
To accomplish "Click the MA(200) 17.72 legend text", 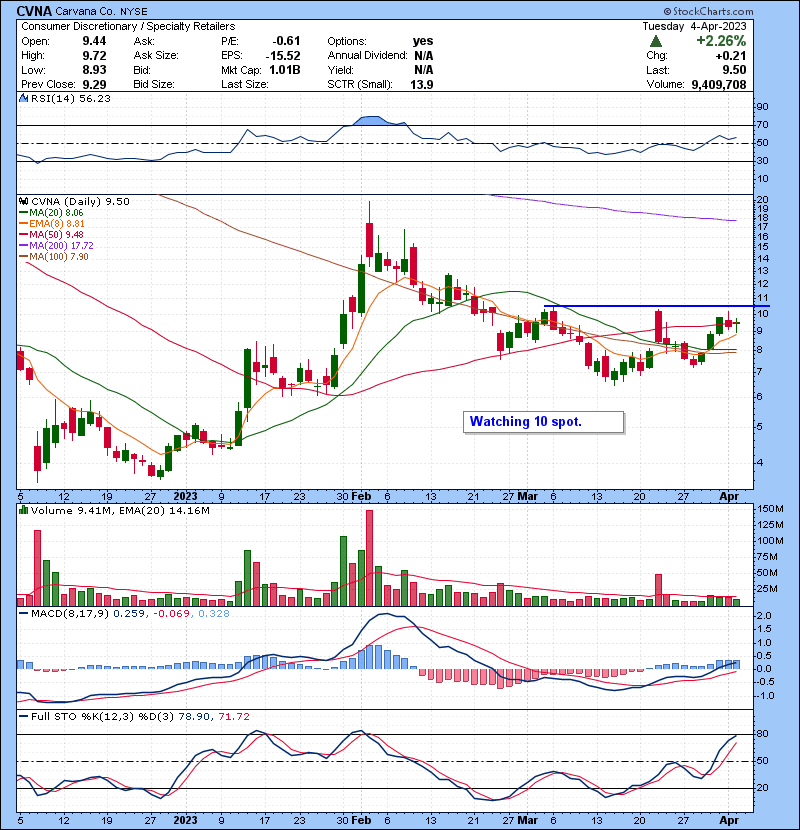I will 61,246.
